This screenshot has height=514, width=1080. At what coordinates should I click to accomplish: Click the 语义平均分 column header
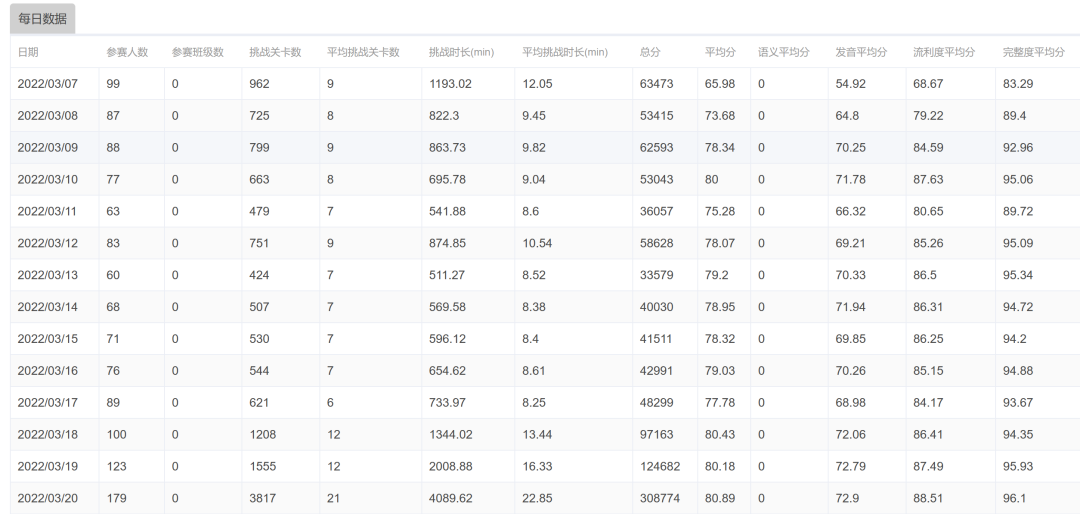coord(783,52)
